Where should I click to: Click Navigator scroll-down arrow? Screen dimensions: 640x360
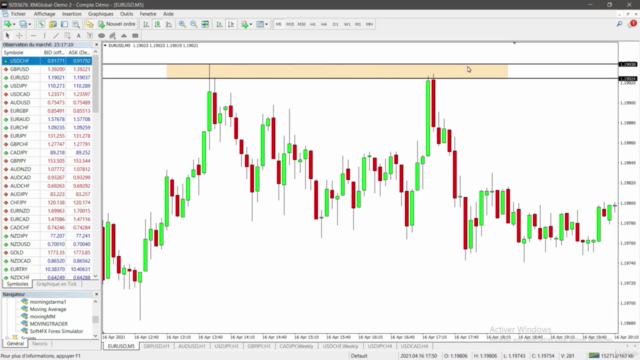tap(96, 336)
